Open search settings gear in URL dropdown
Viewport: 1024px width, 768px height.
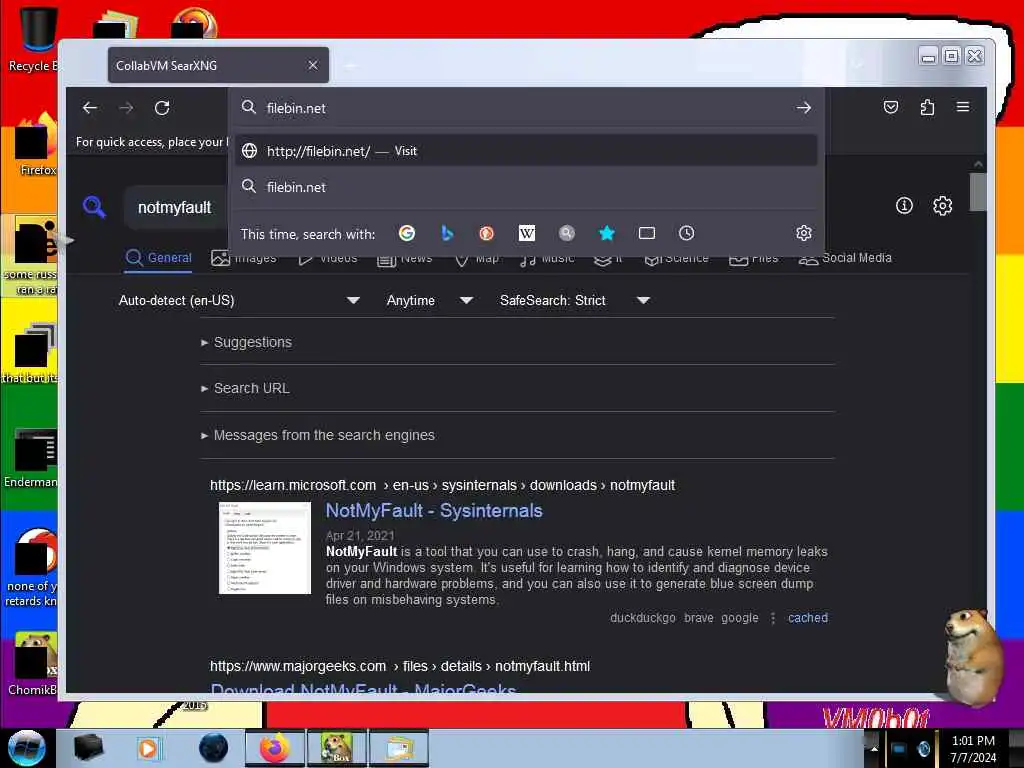(804, 233)
